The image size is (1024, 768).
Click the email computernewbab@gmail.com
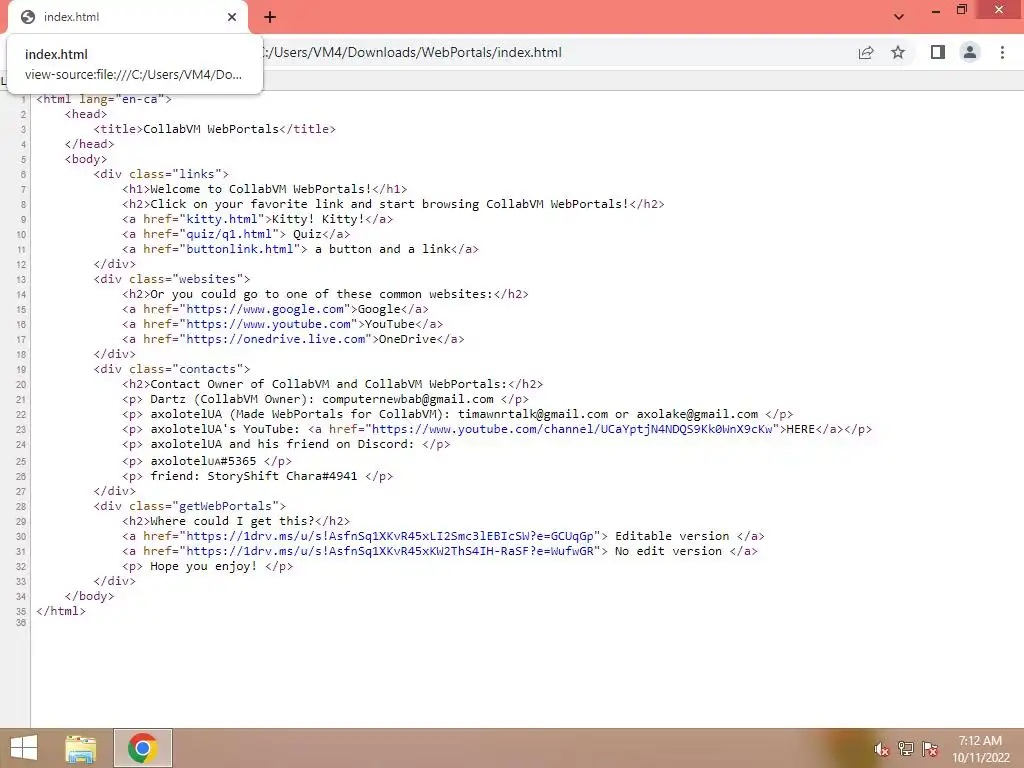(408, 400)
